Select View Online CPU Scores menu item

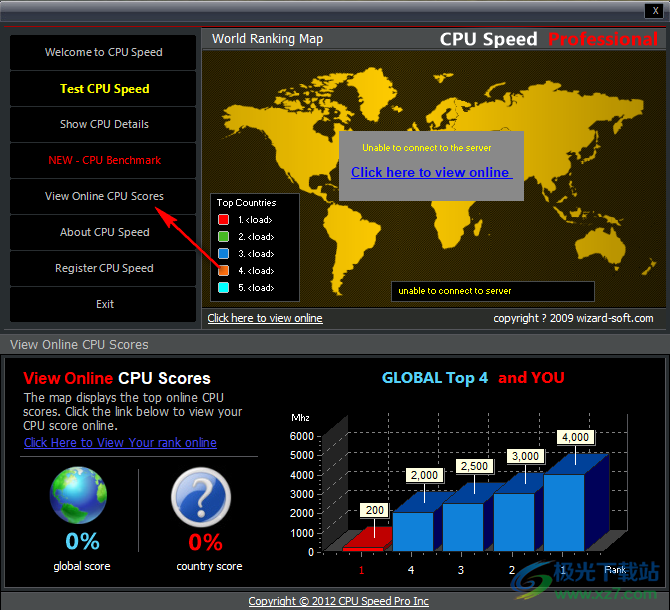(x=103, y=196)
